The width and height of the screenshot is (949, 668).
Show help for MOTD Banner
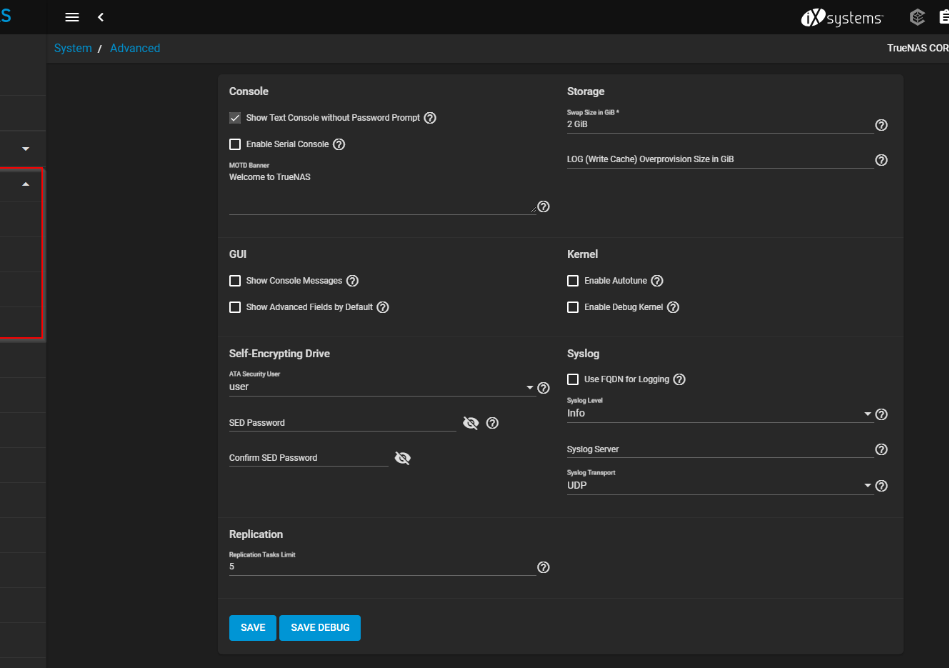[x=543, y=207]
